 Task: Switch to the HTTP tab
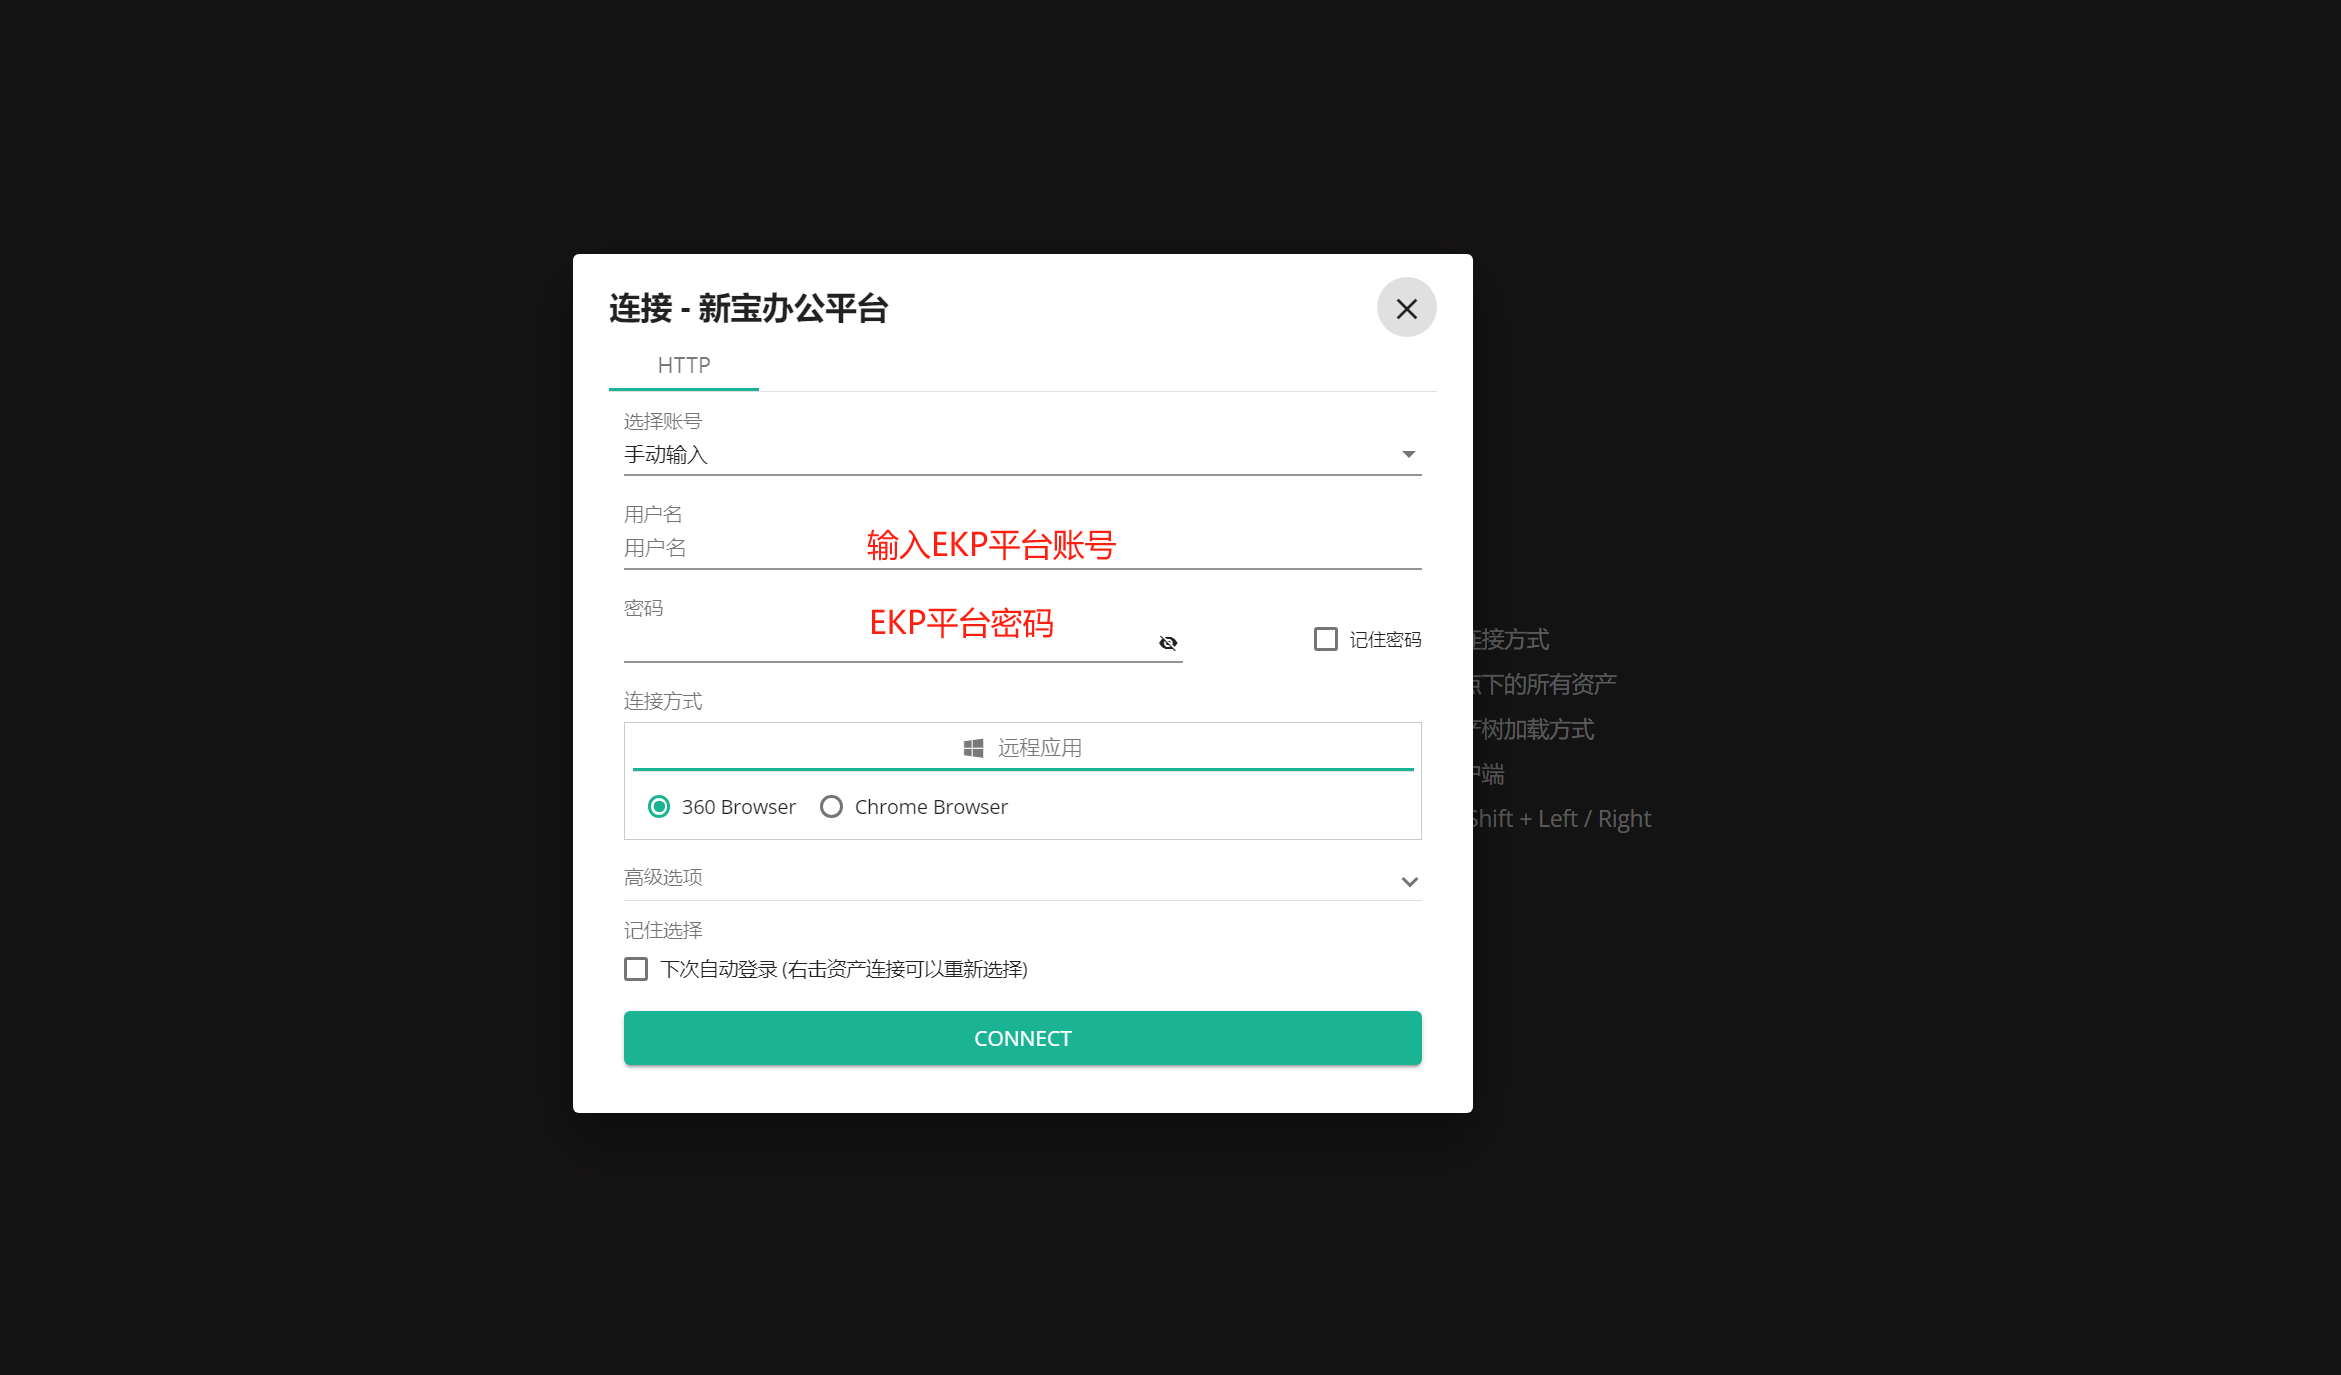coord(684,365)
